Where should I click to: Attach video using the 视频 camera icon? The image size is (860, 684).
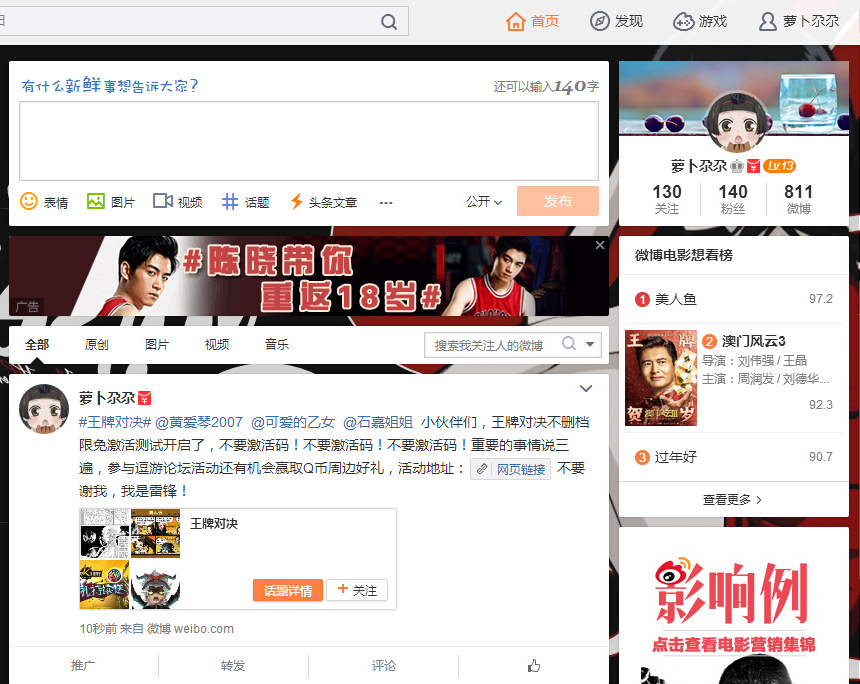pos(163,201)
